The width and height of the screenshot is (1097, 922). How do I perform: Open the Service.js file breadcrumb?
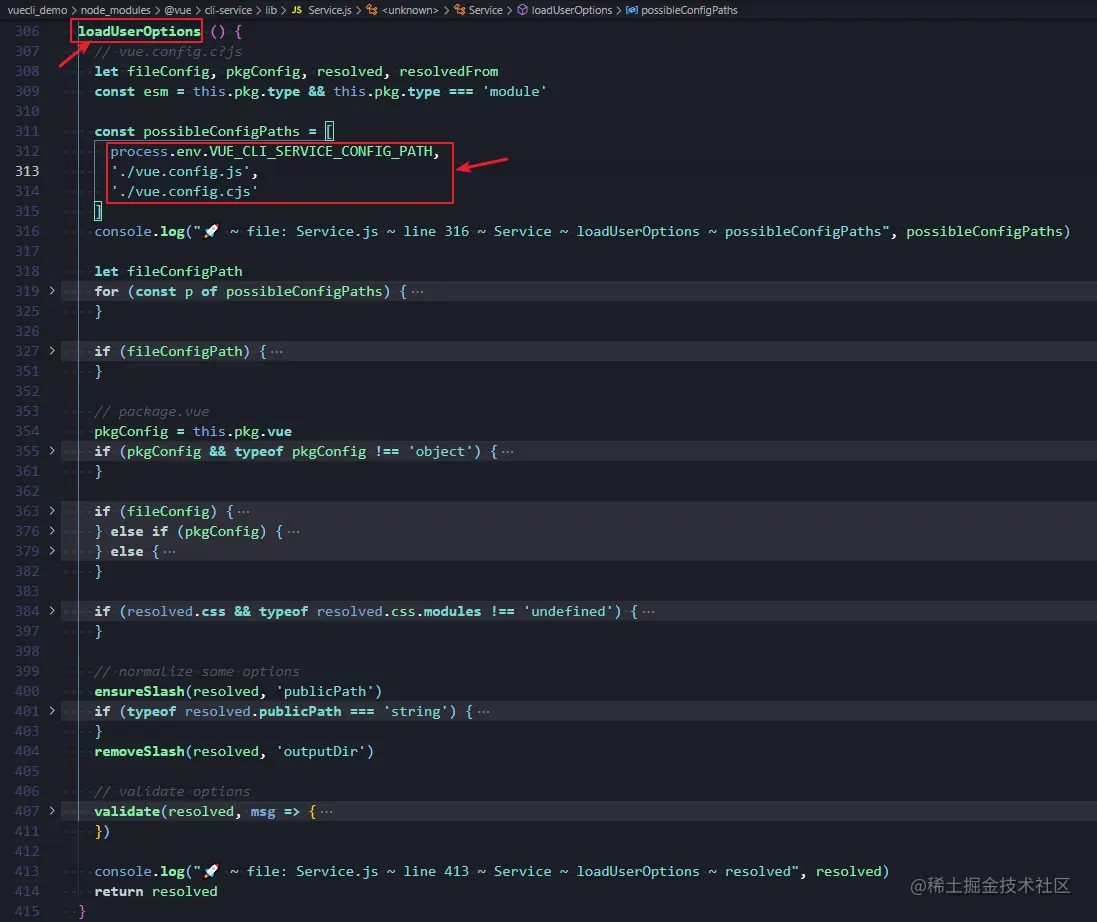[x=330, y=10]
